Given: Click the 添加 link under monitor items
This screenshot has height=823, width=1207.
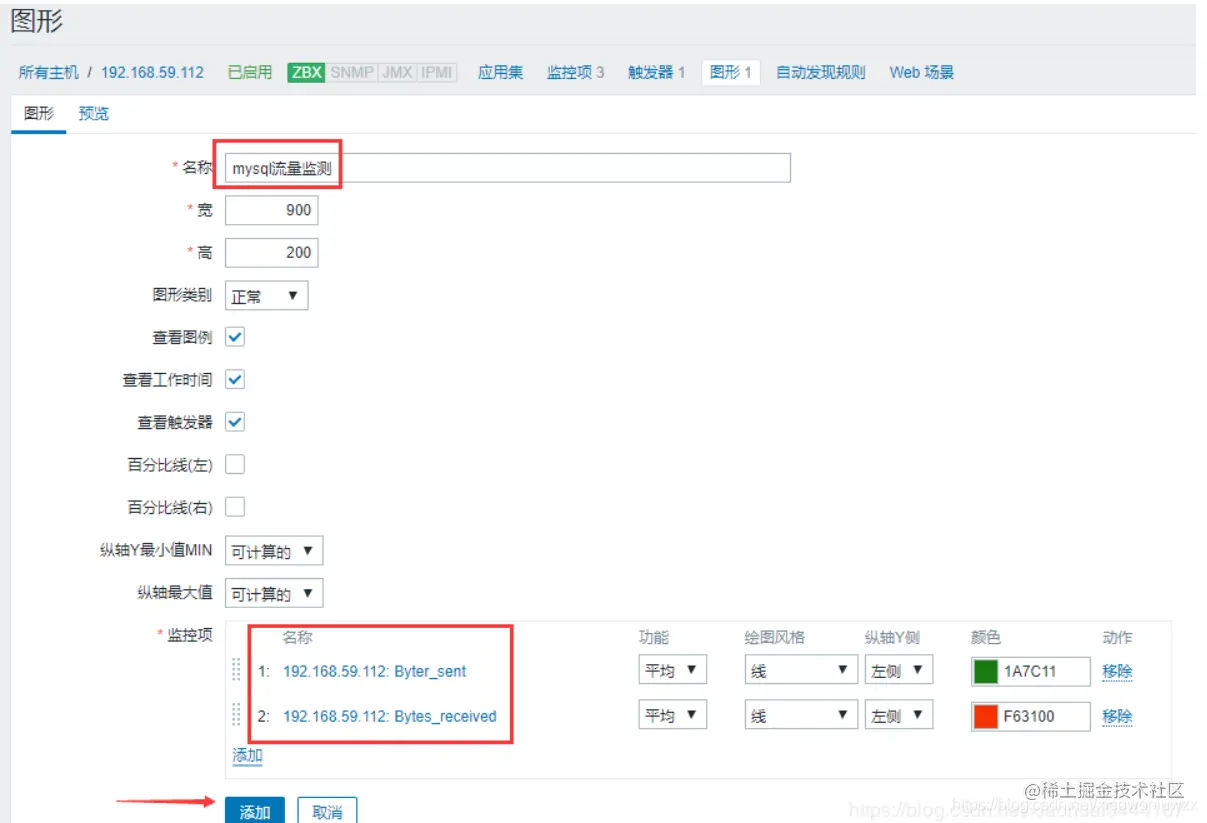Looking at the screenshot, I should tap(247, 755).
